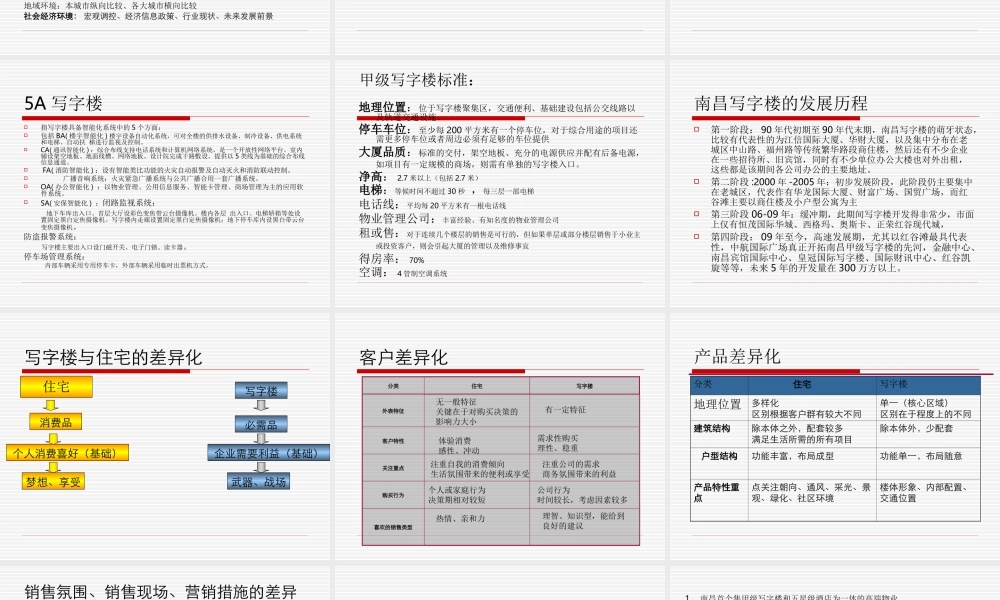The image size is (1000, 600).
Task: Click the down arrow between 写字楼 and 必需品
Action: pyautogui.click(x=261, y=406)
